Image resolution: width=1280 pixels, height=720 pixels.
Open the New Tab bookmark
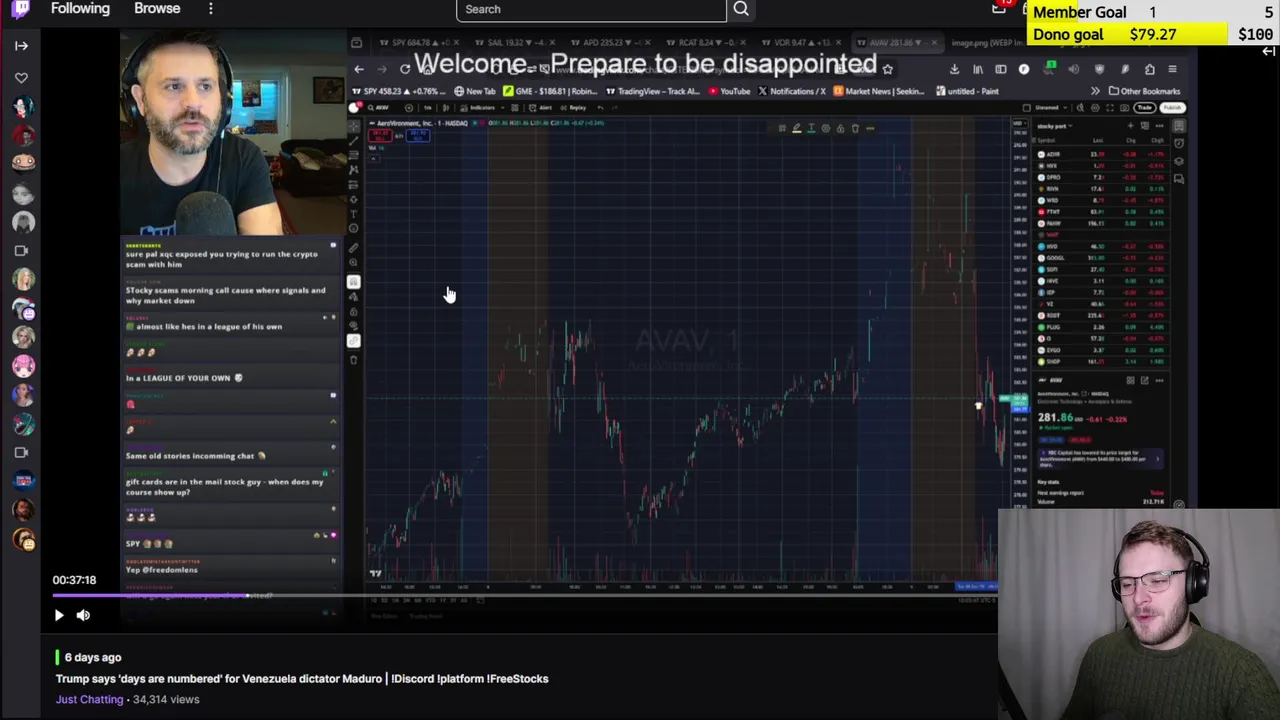coord(476,91)
